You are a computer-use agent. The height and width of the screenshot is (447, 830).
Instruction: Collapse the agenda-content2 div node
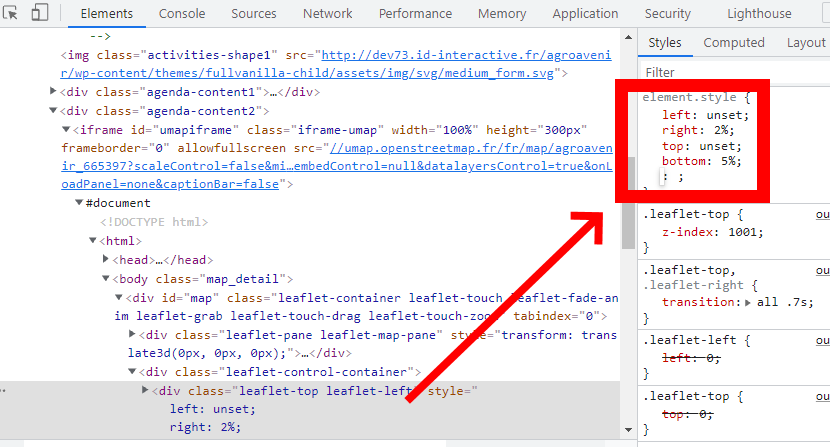[53, 111]
